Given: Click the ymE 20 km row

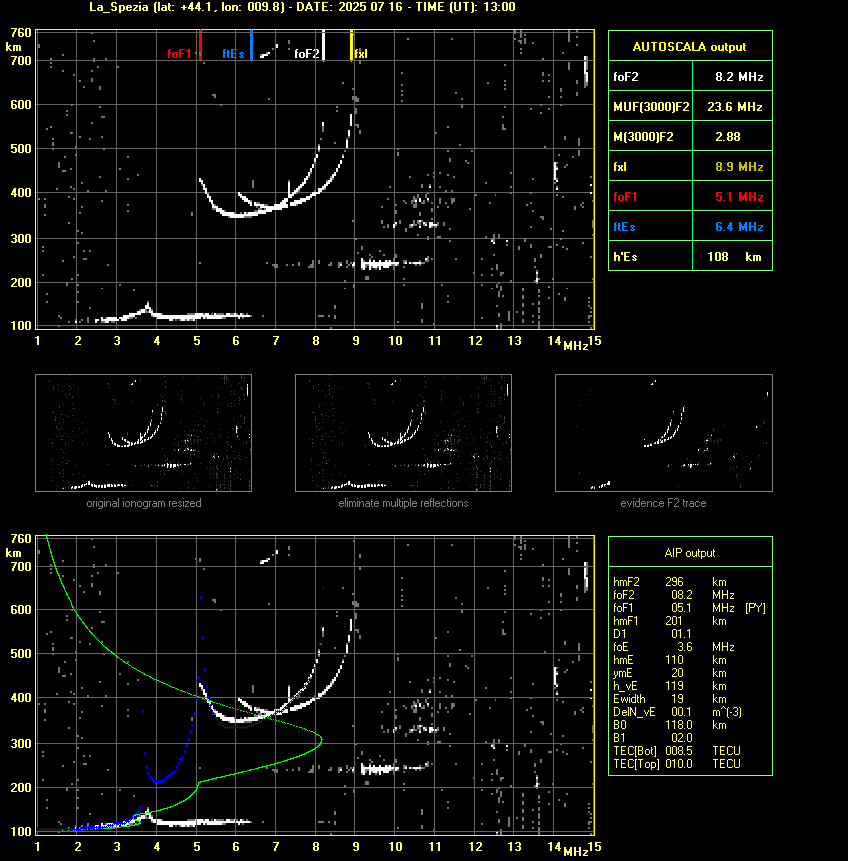Looking at the screenshot, I should click(x=670, y=673).
